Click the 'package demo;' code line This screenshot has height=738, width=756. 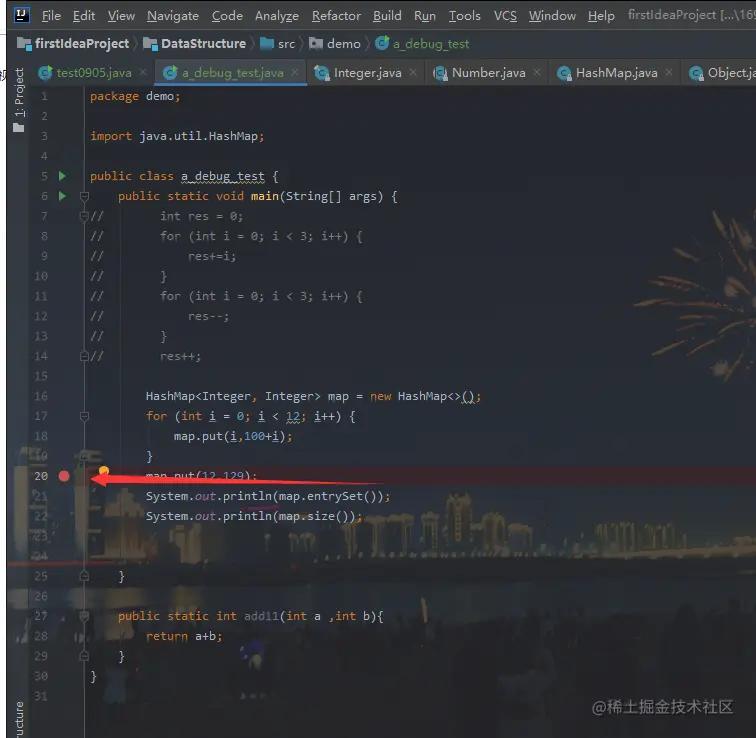click(x=135, y=96)
